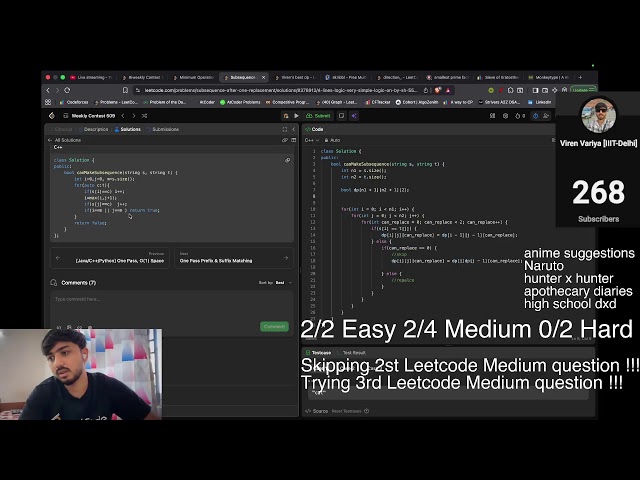Click the Run code play icon
Viewport: 640px width, 480px height.
point(296,116)
